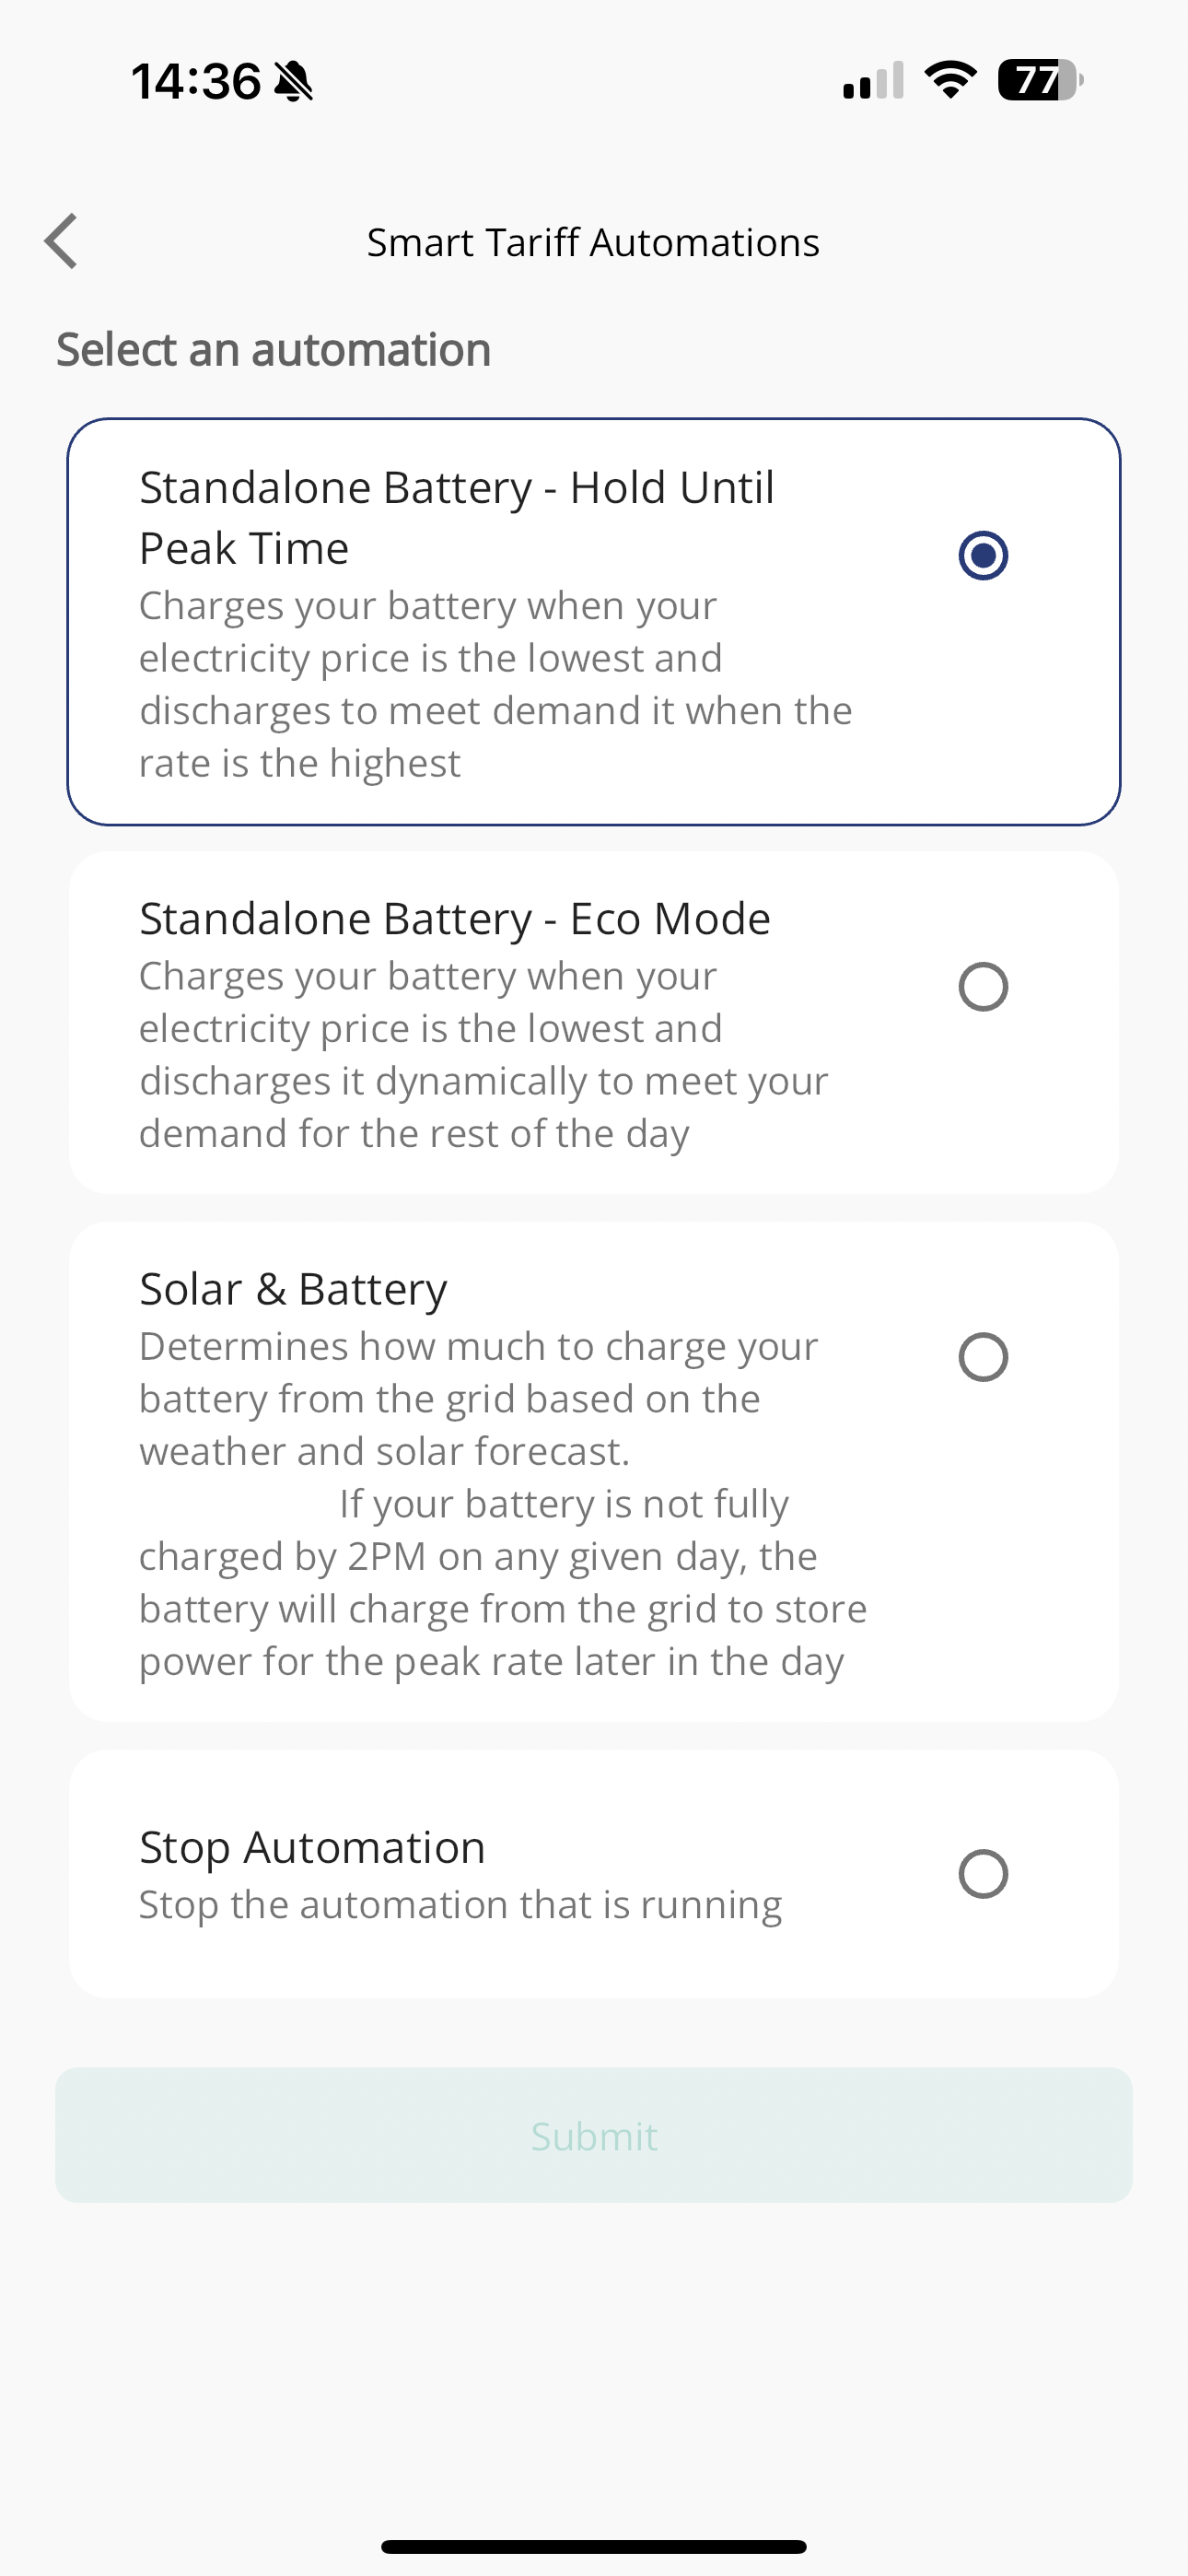
Task: Tap the 2PM grid charge description text
Action: click(503, 1582)
